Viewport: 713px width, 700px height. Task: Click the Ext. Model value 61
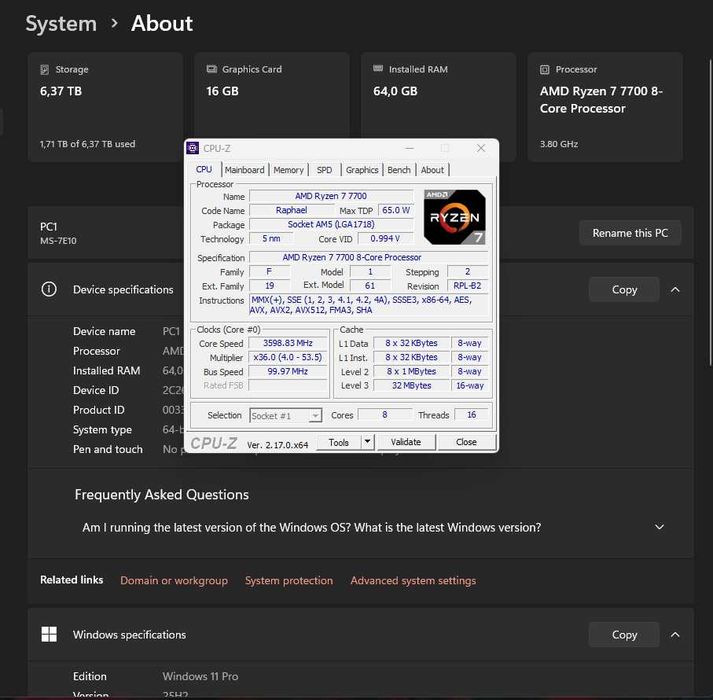click(370, 286)
